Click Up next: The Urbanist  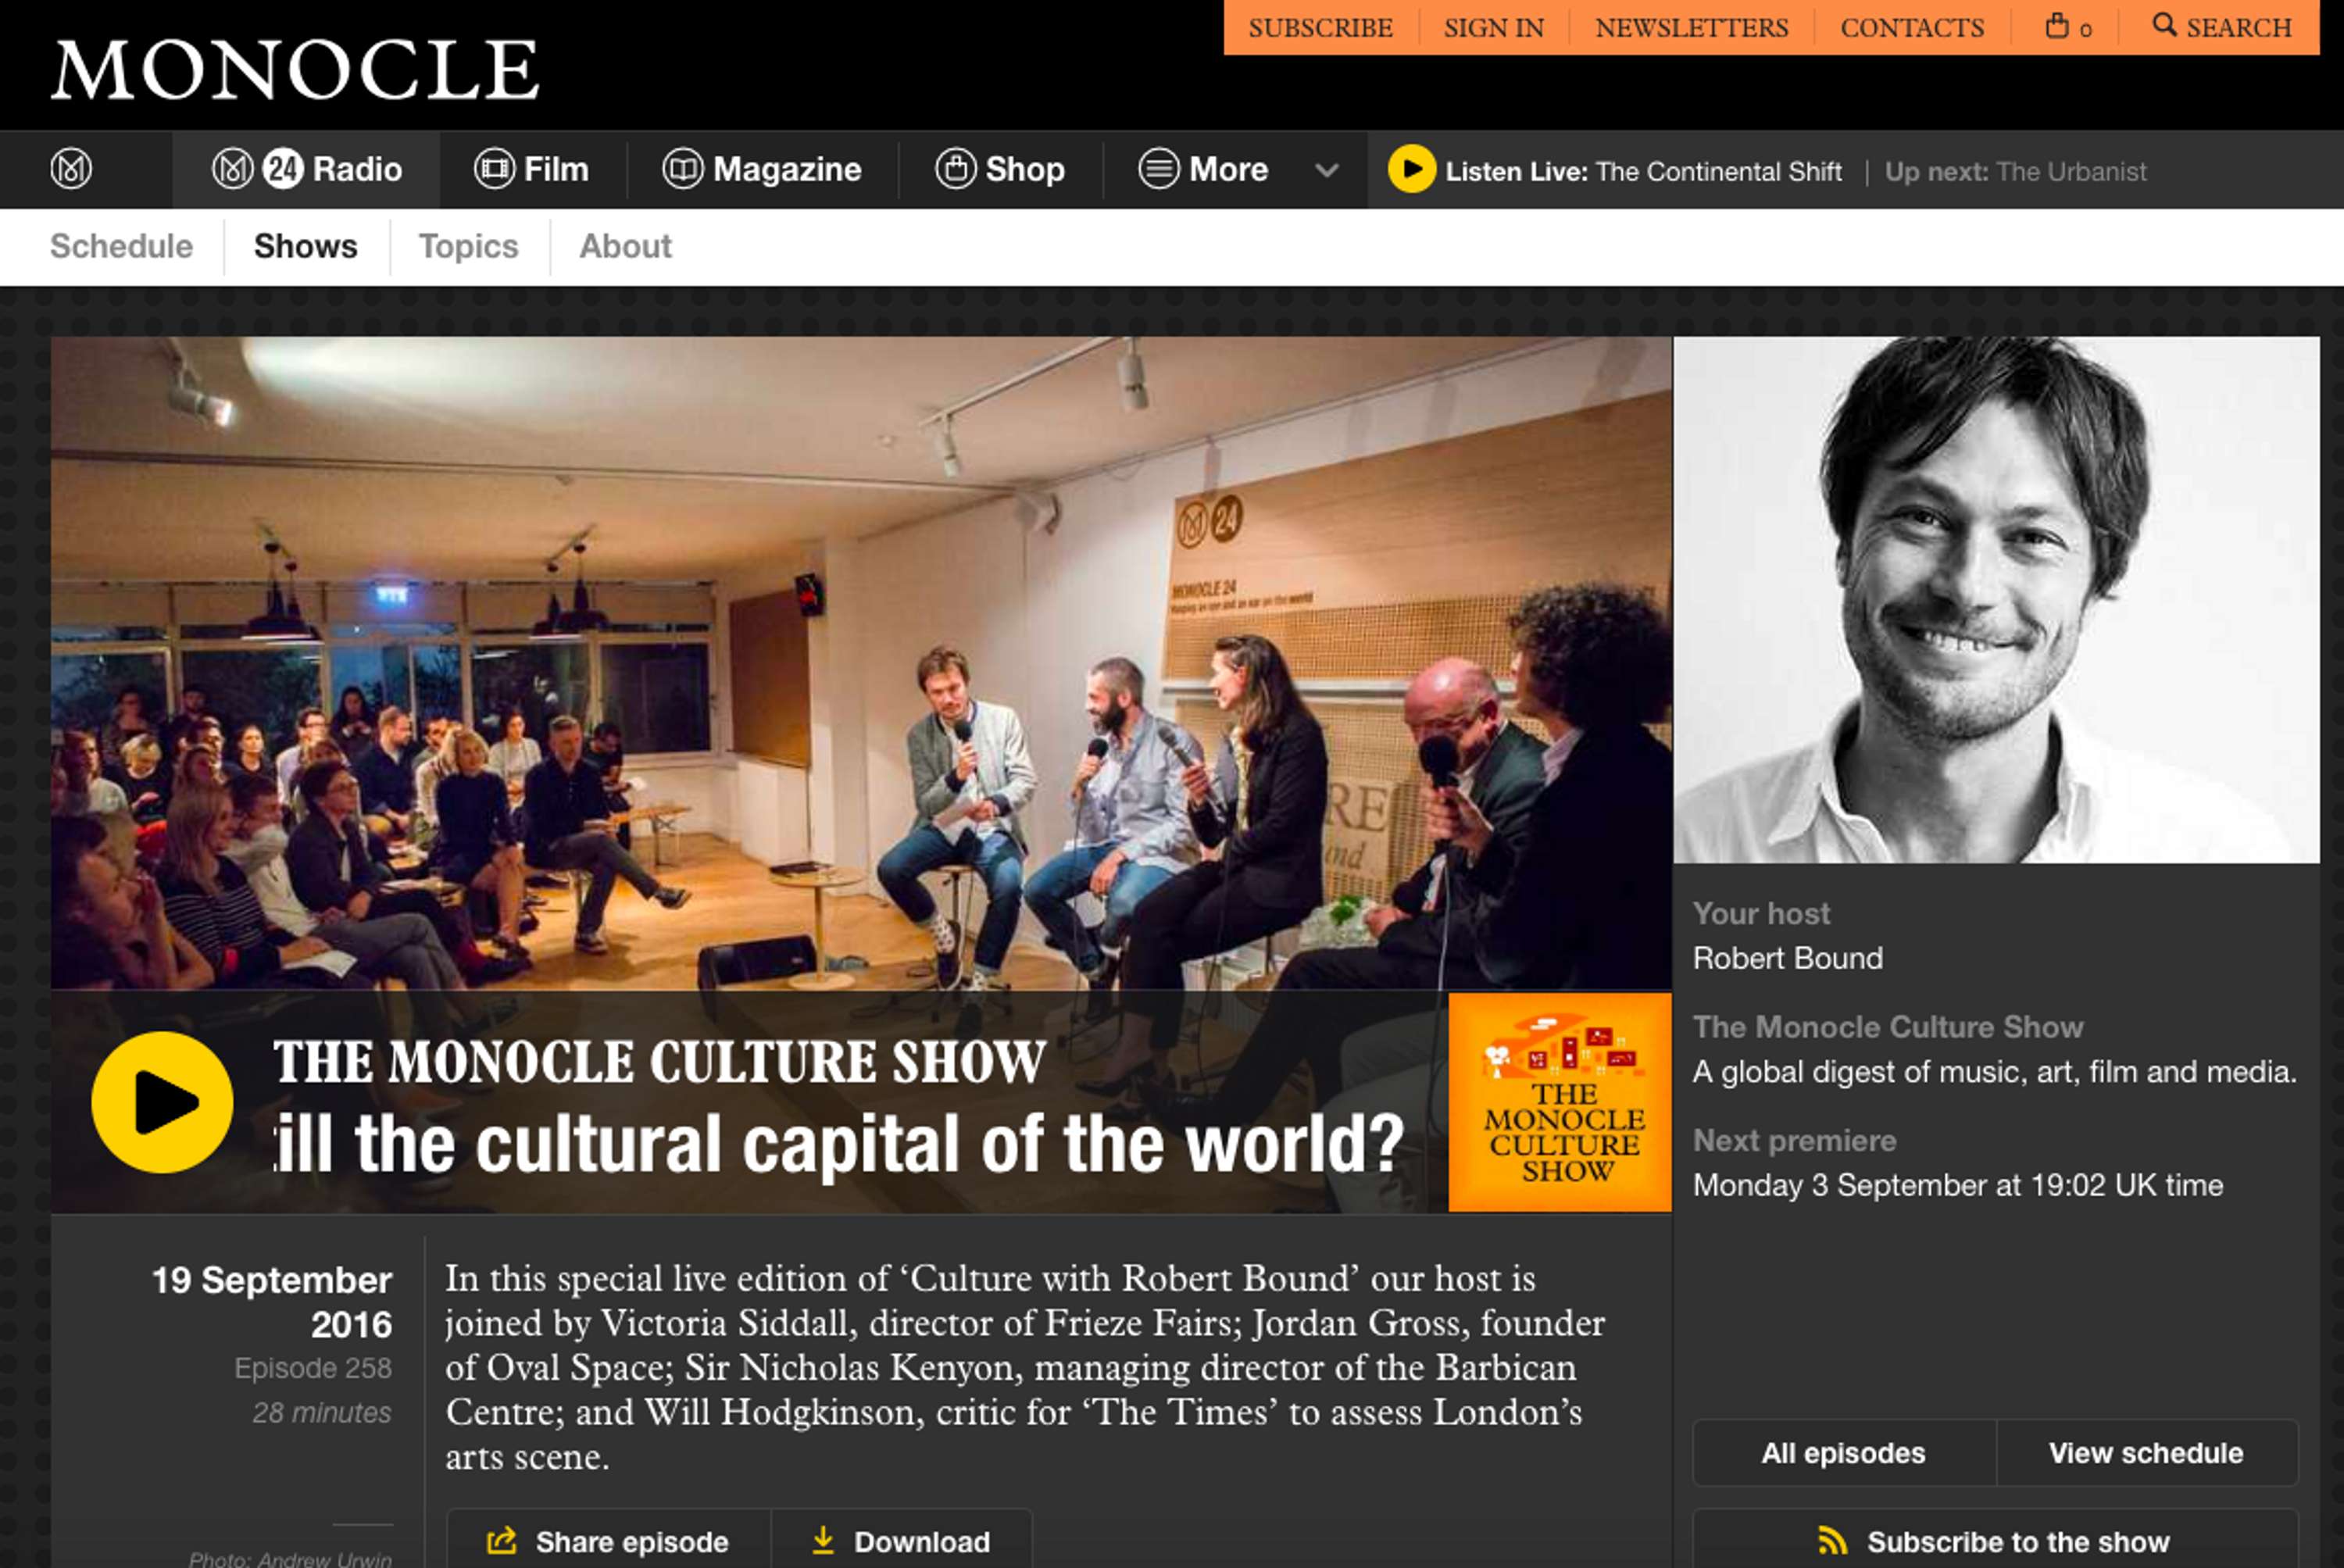(x=2015, y=172)
